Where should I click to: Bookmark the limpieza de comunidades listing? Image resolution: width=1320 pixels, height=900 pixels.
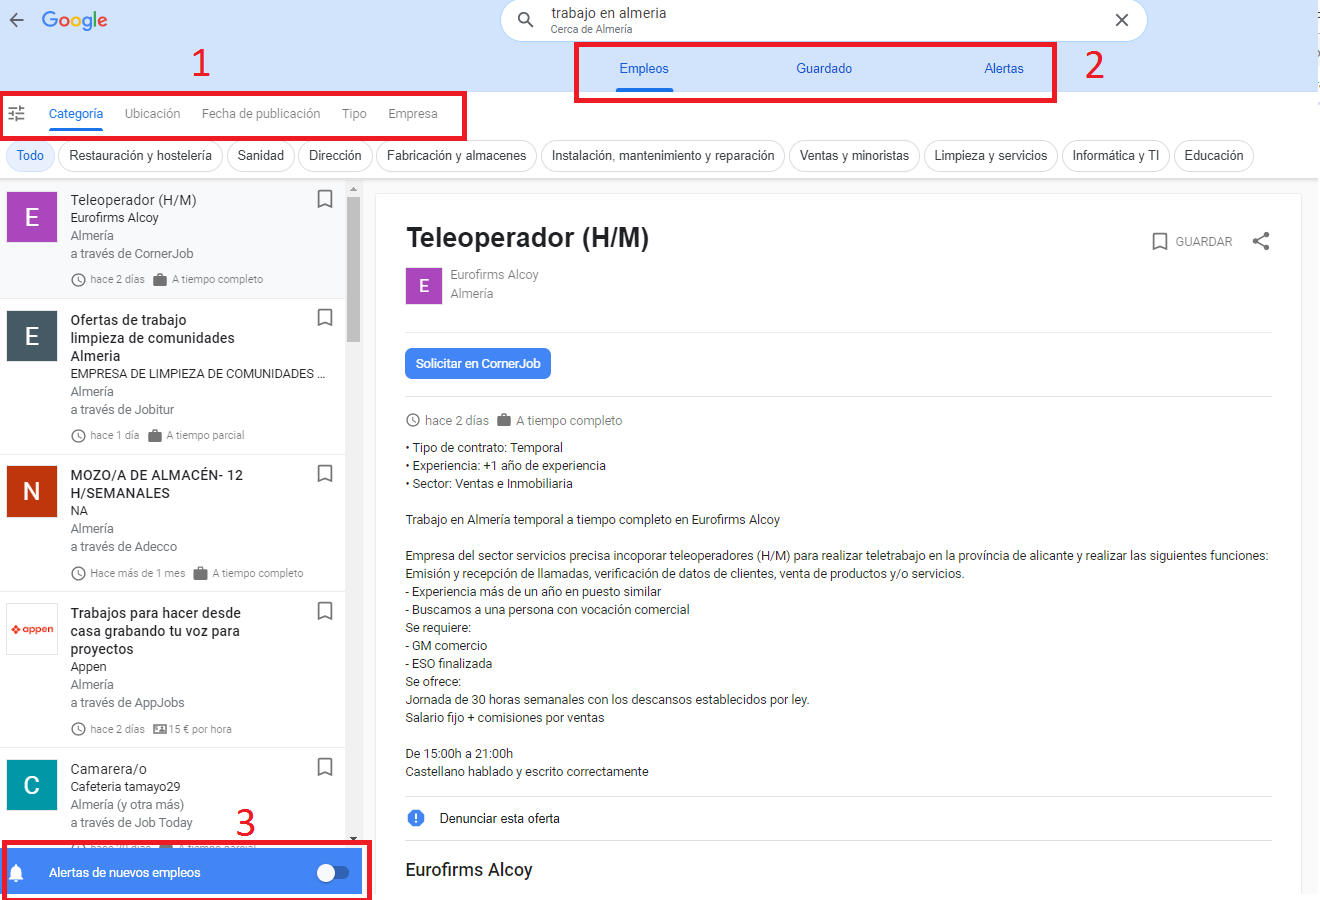325,317
